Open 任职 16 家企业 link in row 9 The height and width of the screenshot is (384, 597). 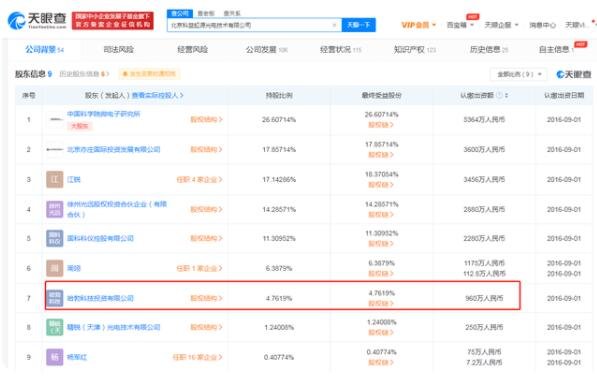click(198, 357)
